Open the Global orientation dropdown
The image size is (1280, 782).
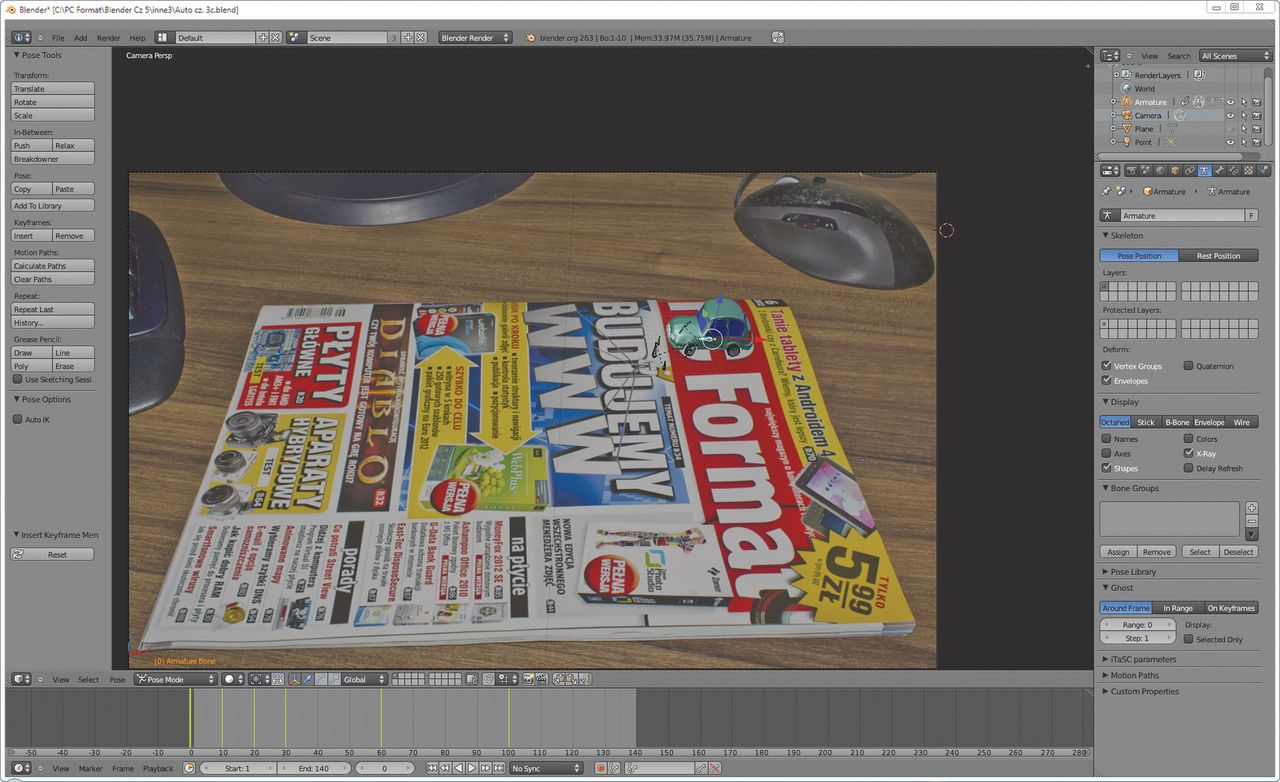[363, 679]
